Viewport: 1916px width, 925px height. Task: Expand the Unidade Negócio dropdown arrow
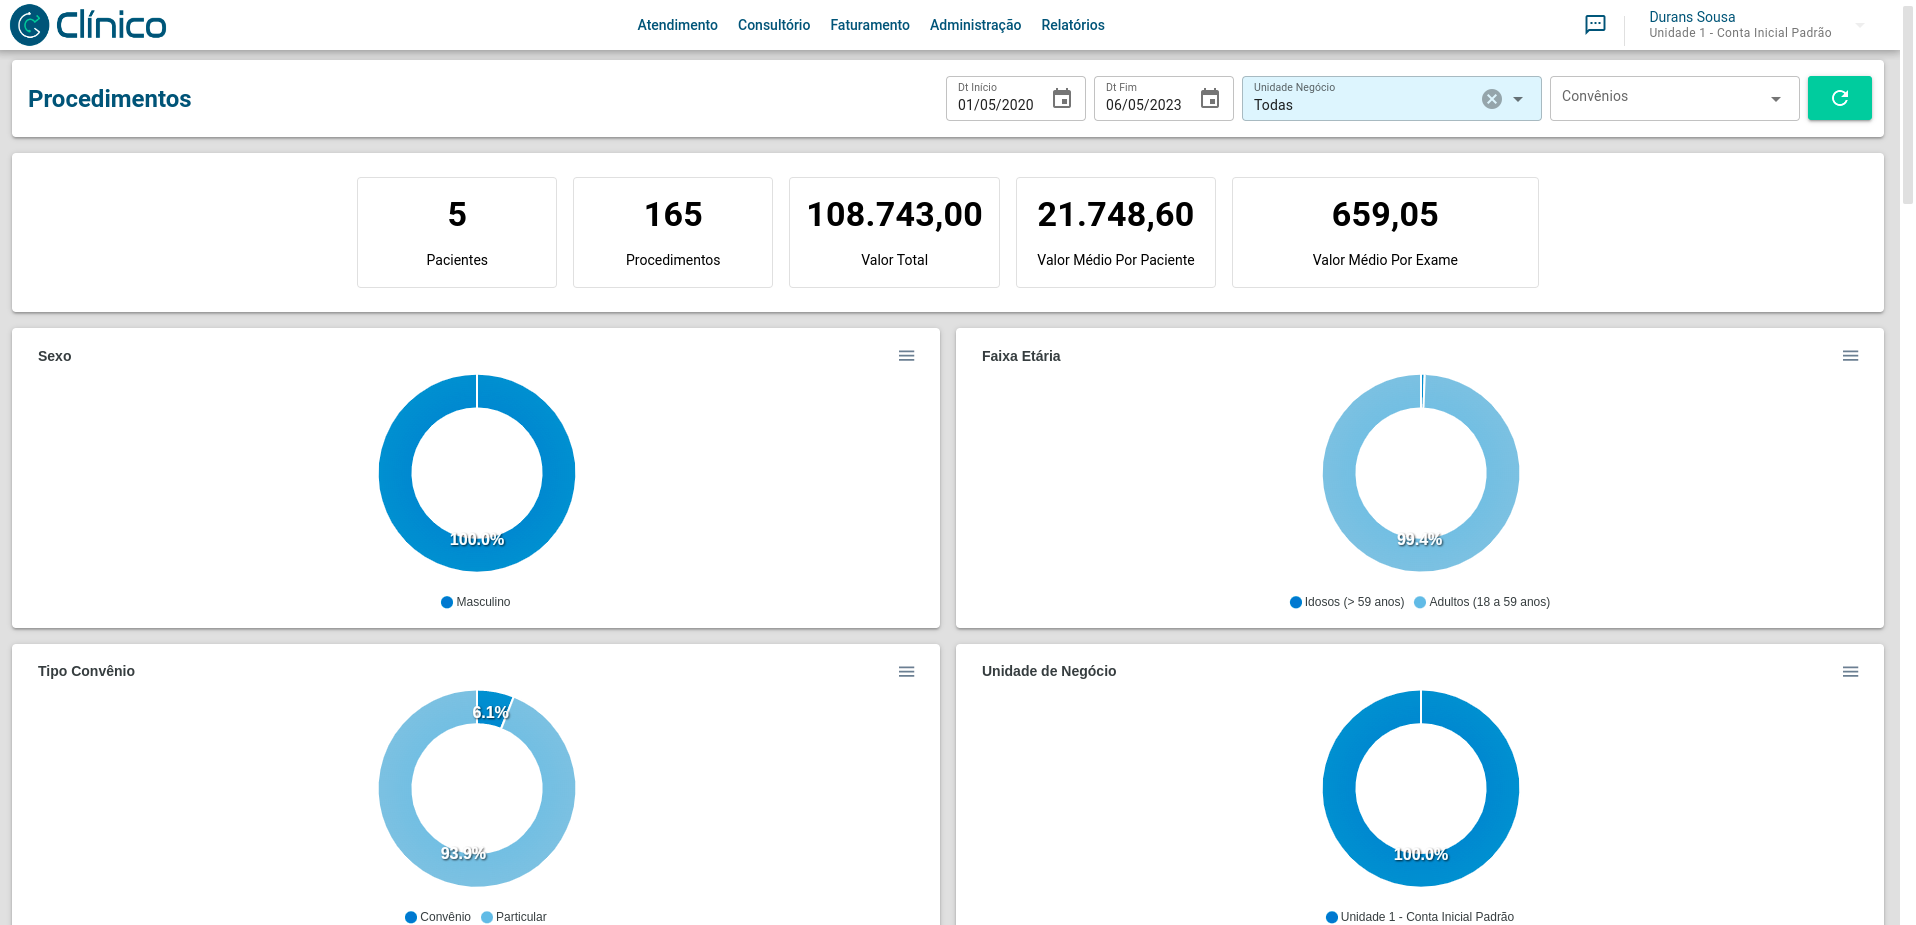click(x=1518, y=99)
